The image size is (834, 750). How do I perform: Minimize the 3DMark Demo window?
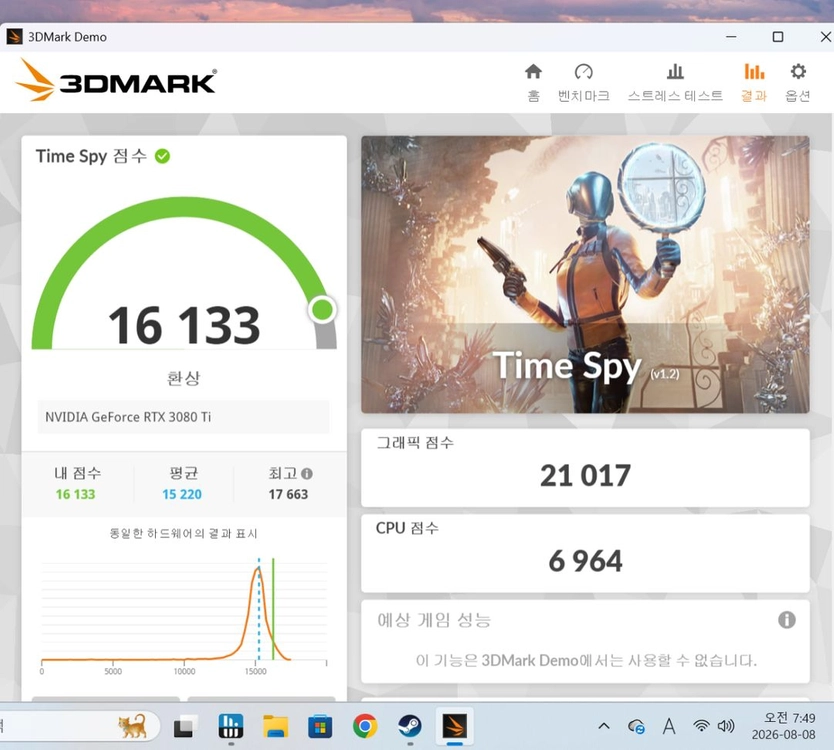click(731, 37)
